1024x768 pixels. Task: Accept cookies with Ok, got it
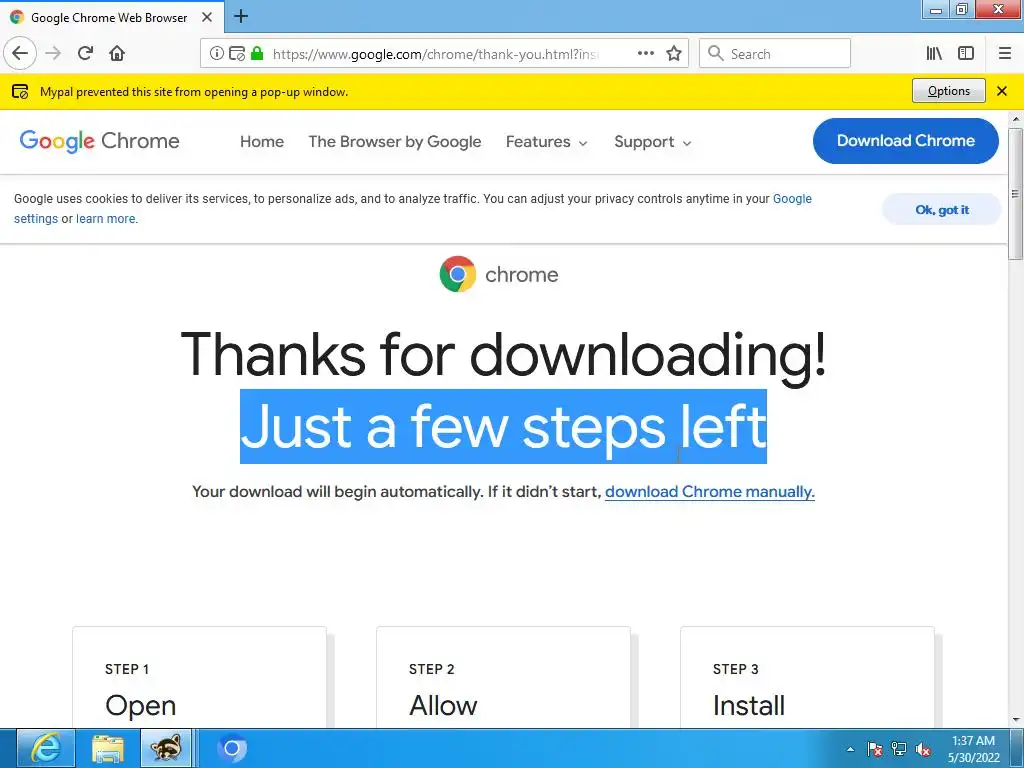942,210
